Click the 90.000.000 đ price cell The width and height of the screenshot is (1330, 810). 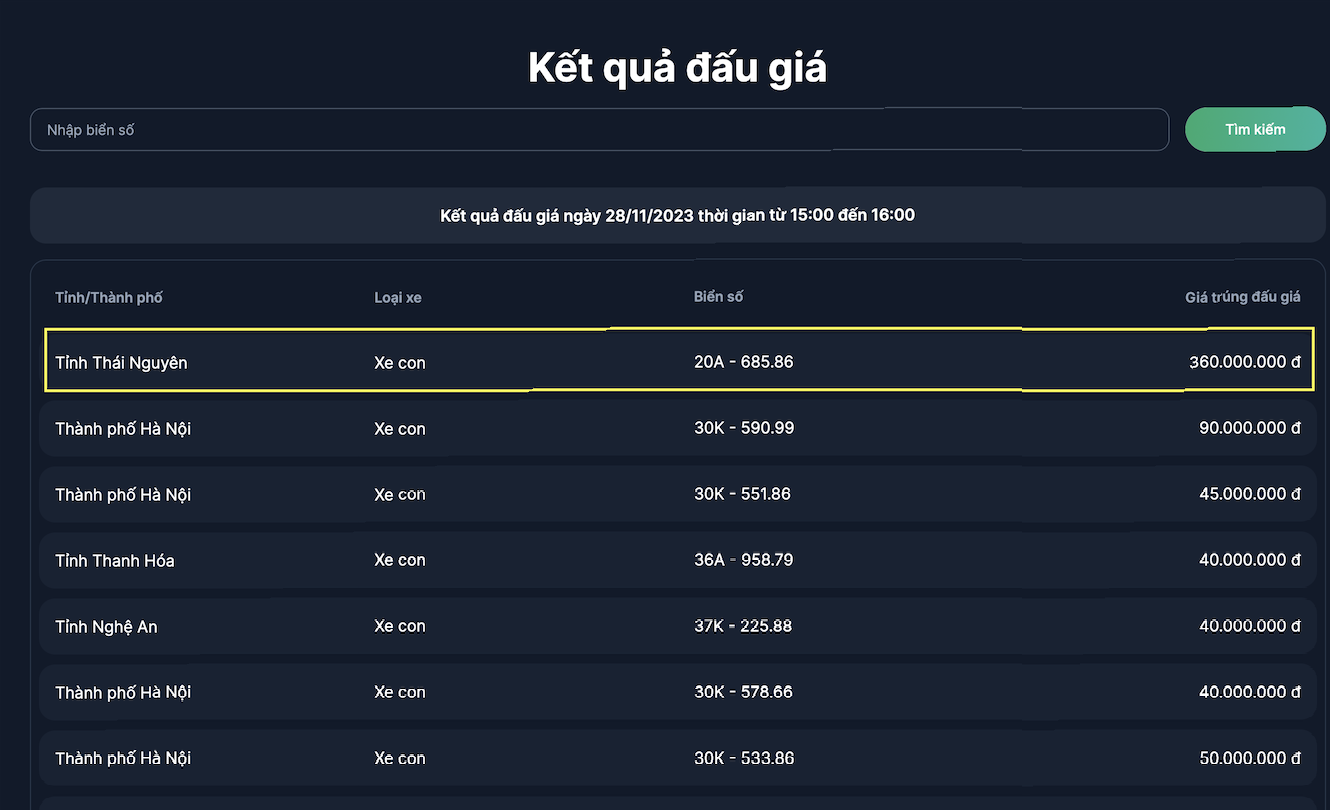[x=1249, y=428]
